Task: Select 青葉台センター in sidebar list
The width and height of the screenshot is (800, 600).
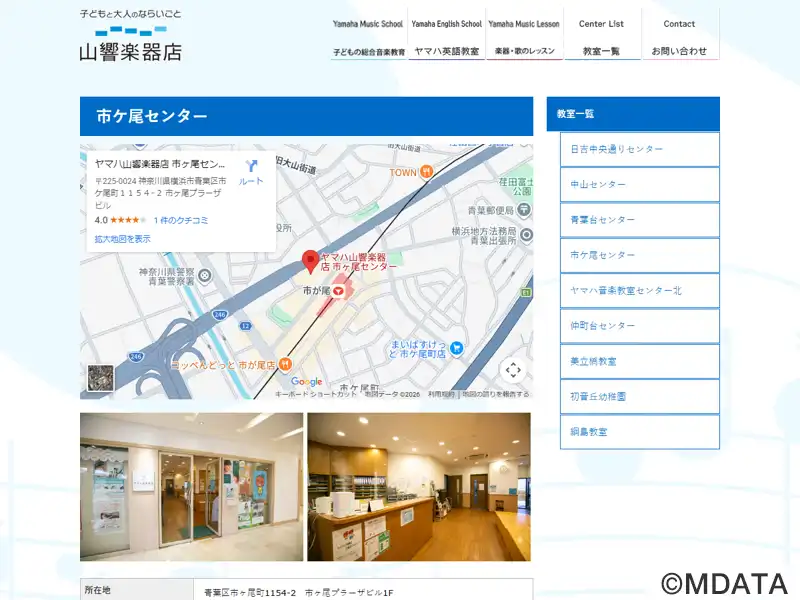Action: tap(639, 220)
